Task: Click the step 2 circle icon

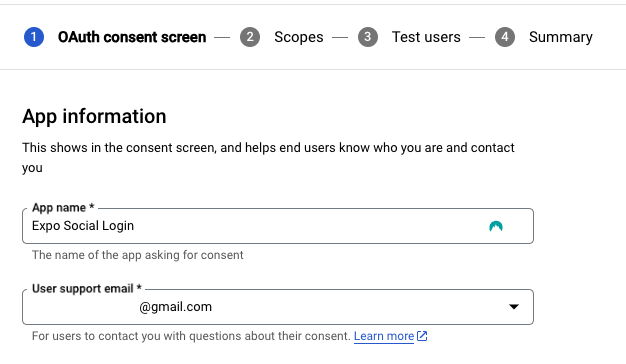Action: (250, 37)
